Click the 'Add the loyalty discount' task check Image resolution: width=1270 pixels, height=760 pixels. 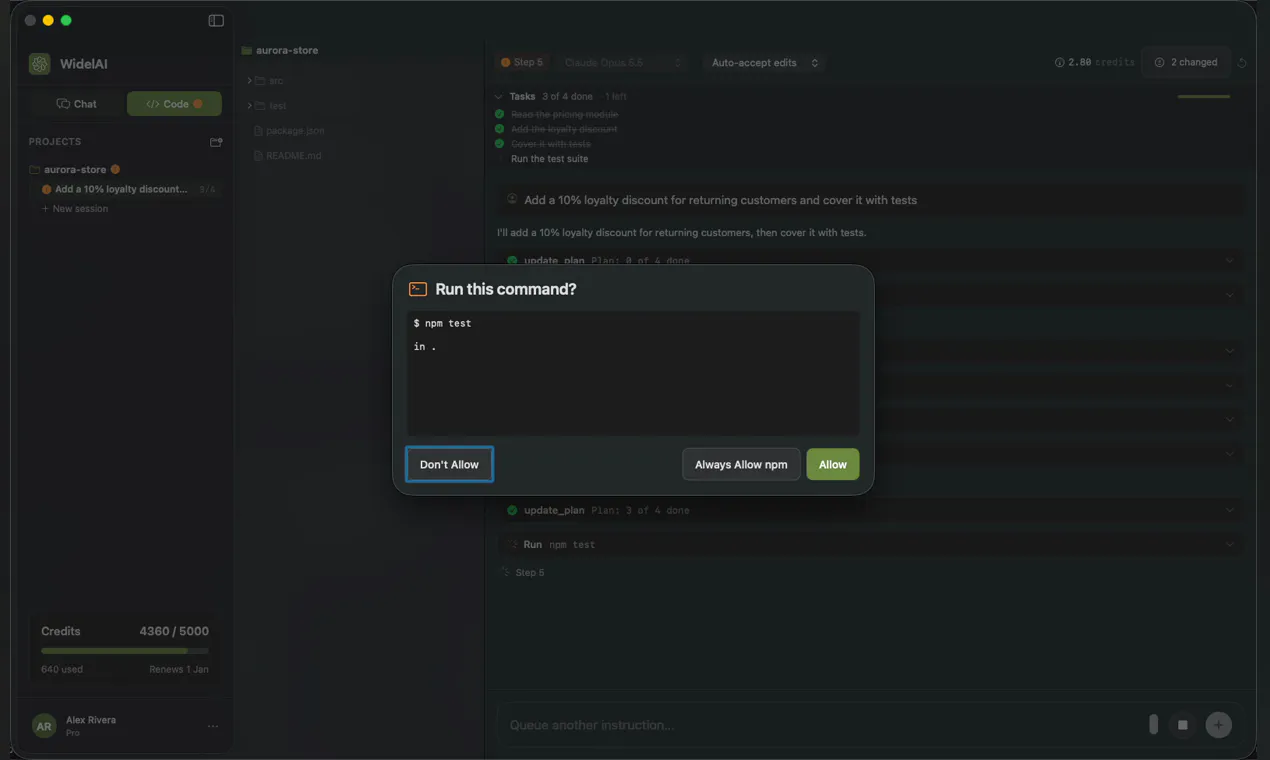(x=500, y=129)
